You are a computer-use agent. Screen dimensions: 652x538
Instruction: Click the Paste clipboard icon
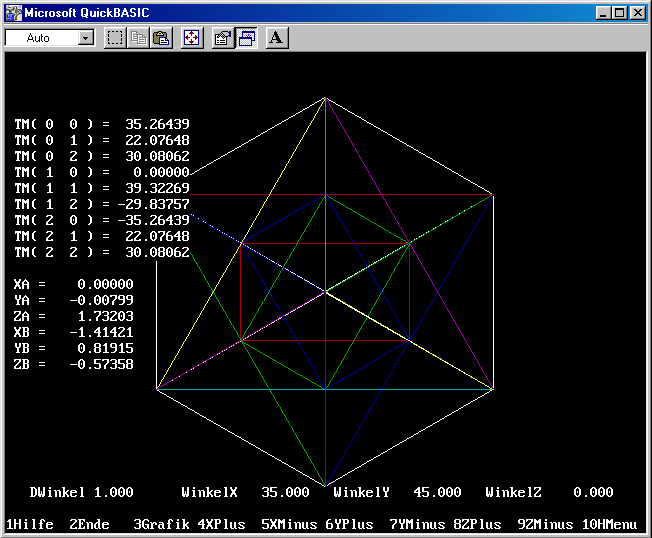click(x=161, y=38)
